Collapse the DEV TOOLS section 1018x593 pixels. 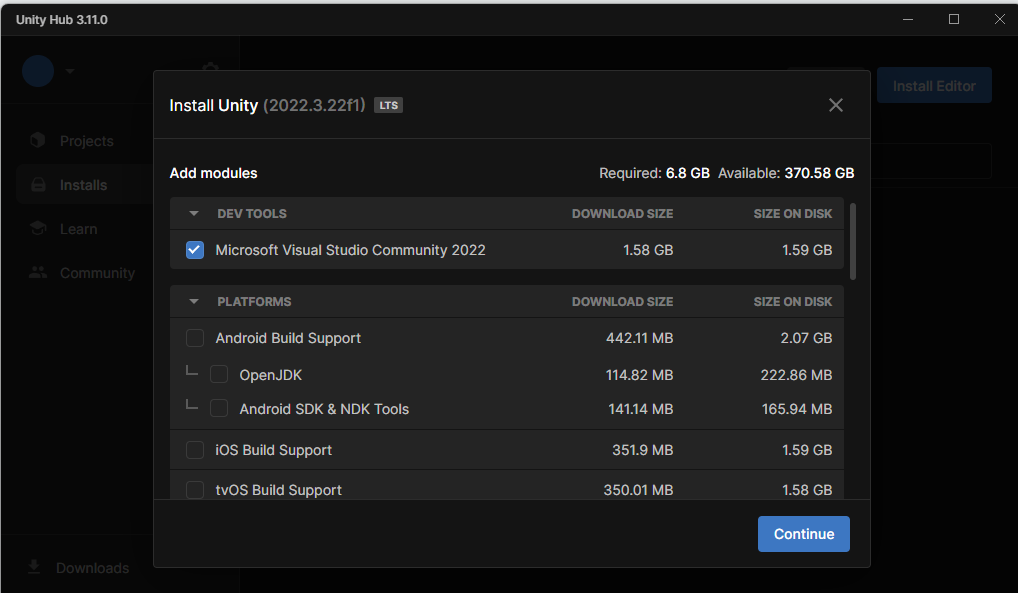pyautogui.click(x=193, y=214)
